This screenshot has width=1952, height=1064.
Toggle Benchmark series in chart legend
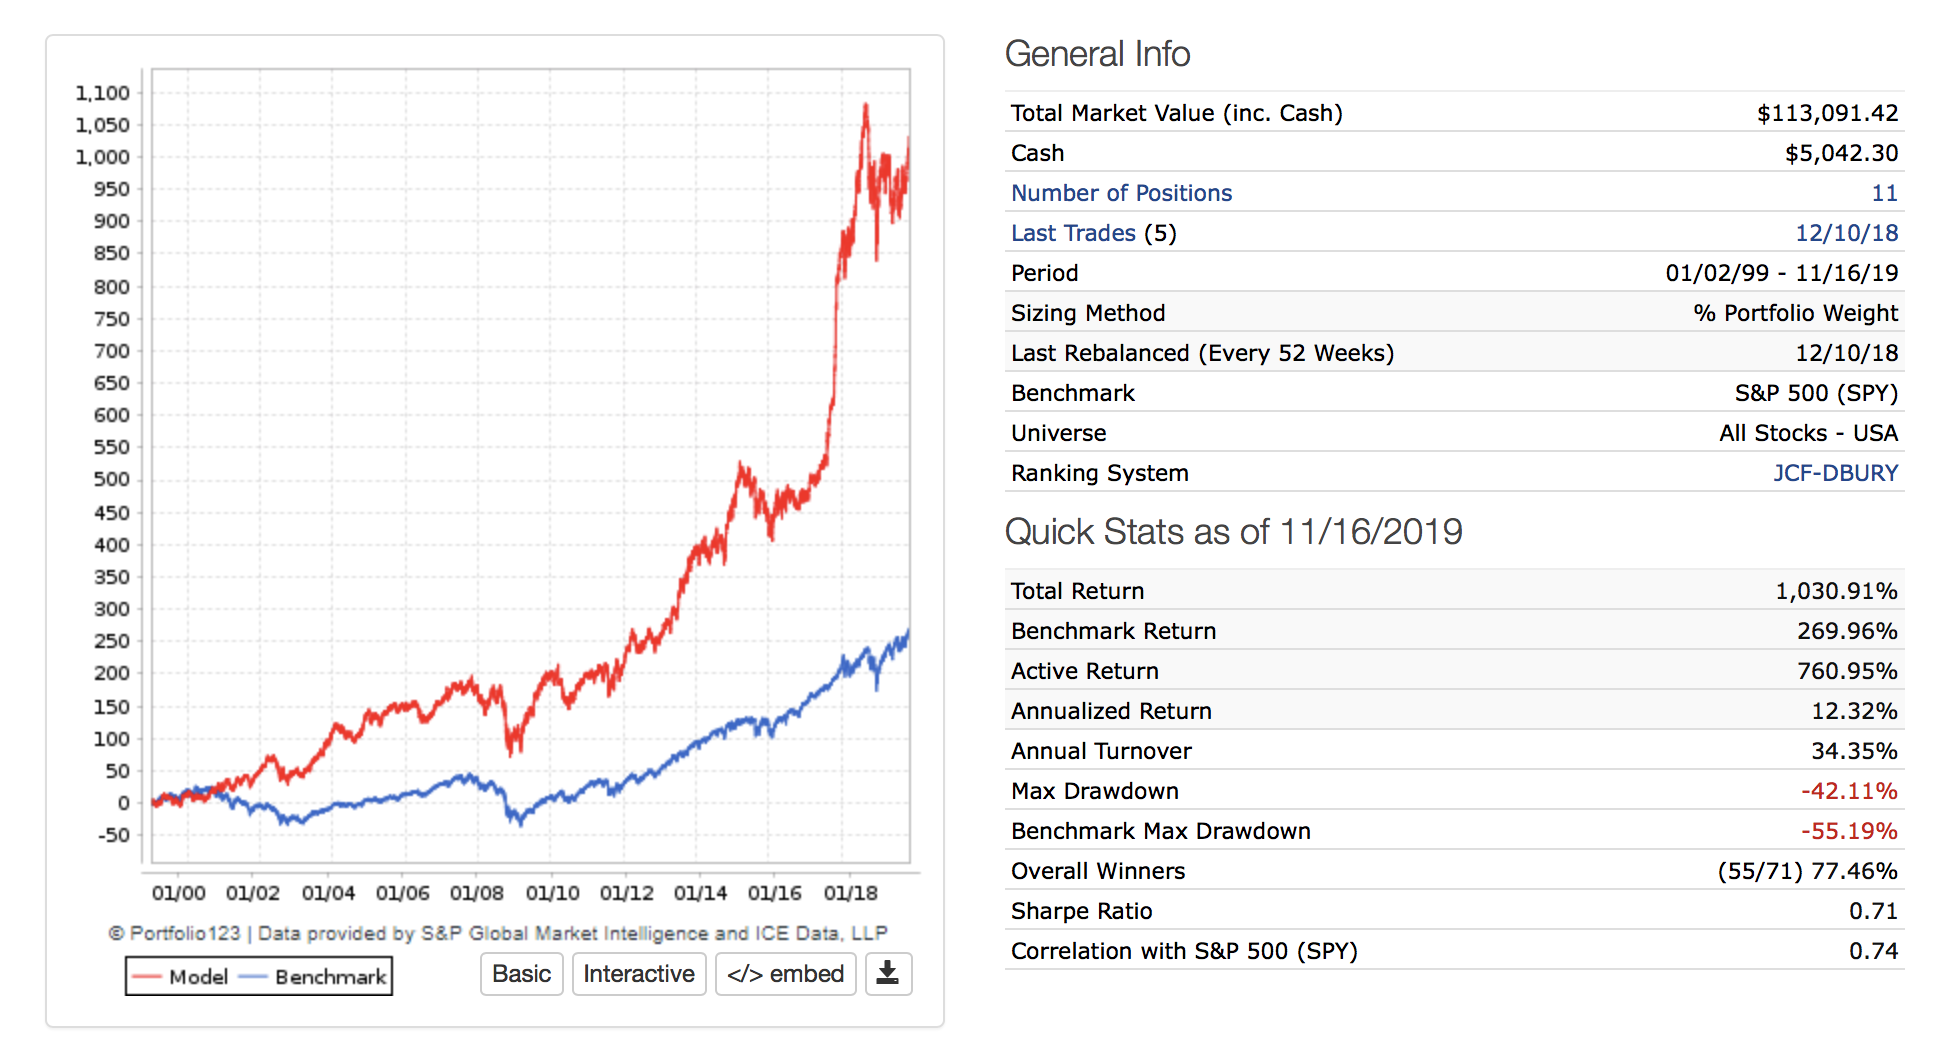pos(330,977)
